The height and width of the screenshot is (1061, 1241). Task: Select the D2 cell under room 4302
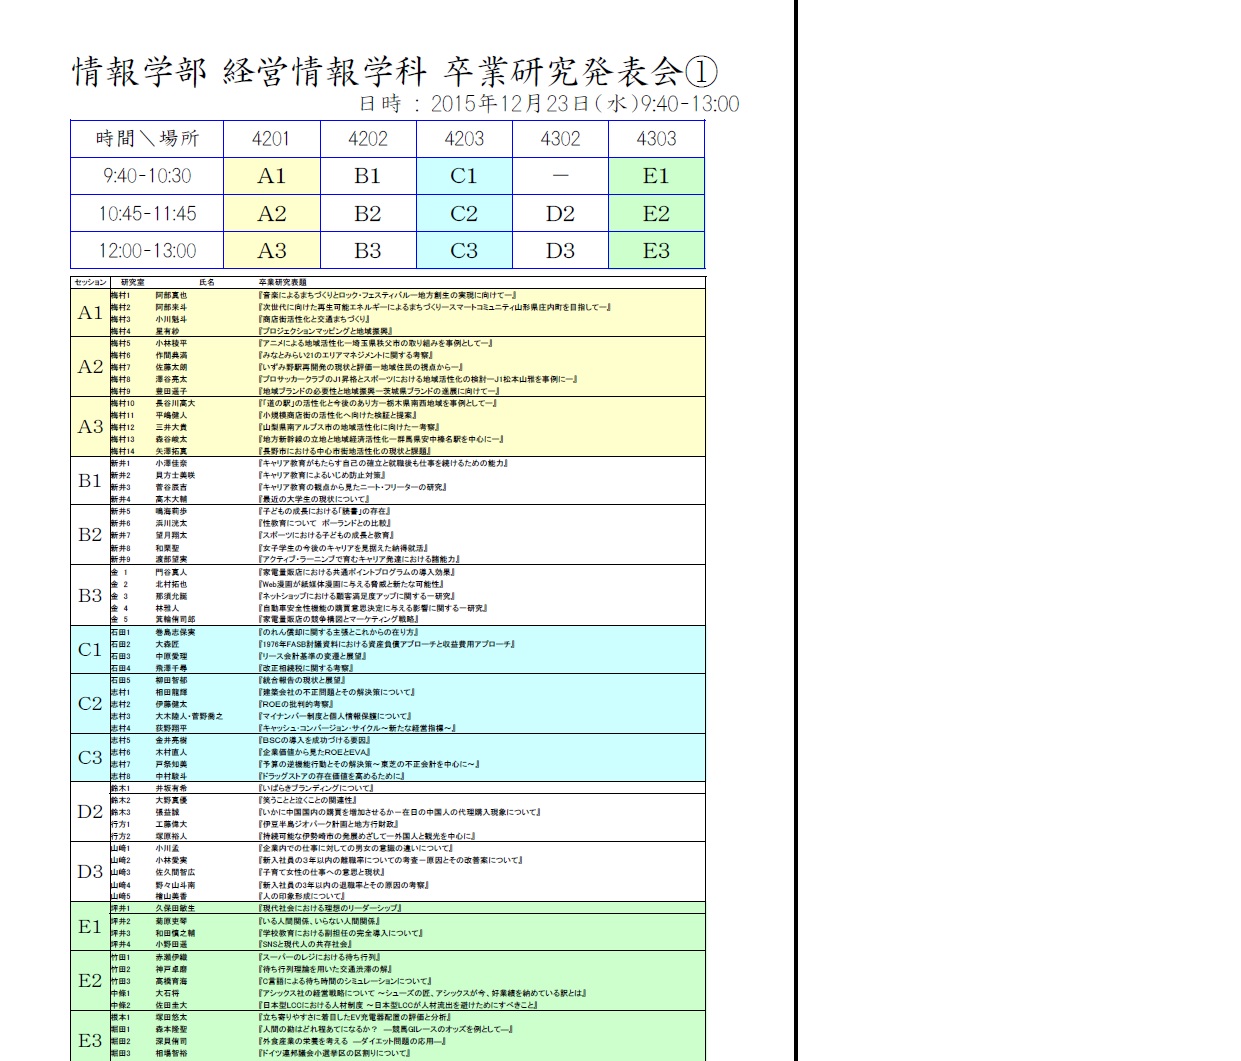click(560, 213)
